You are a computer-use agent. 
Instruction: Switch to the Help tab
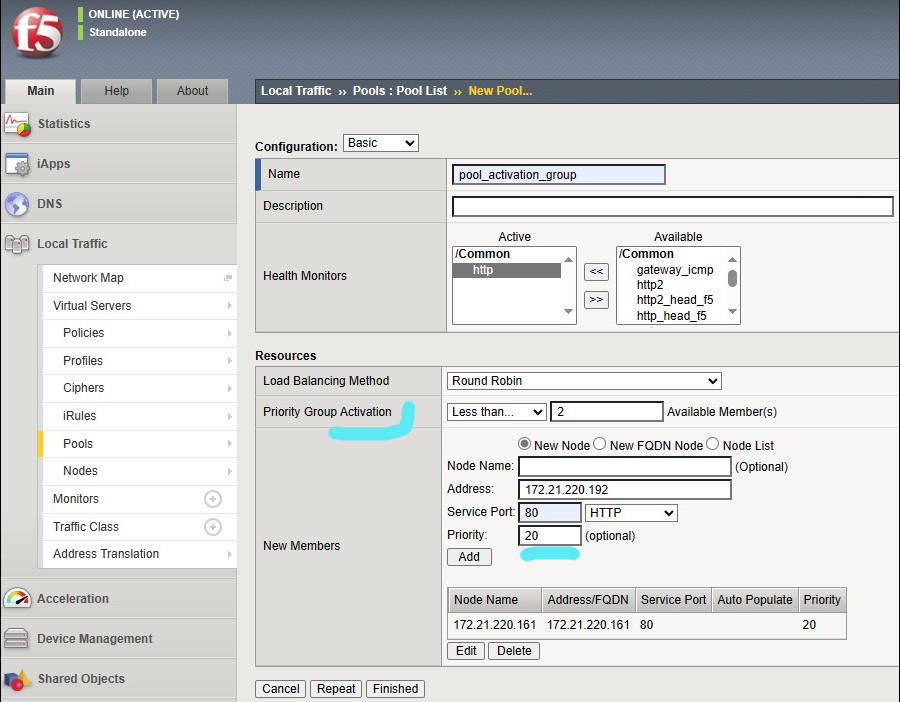pos(117,91)
